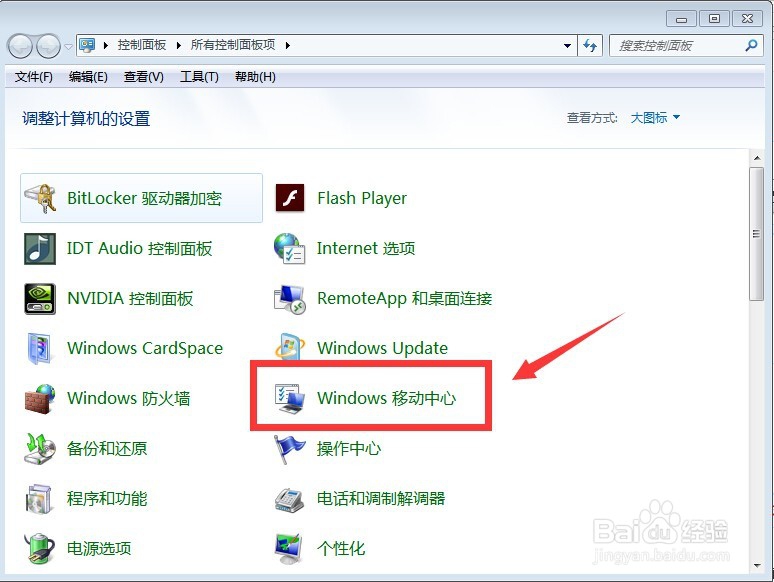The width and height of the screenshot is (774, 582).
Task: Click the vertical scrollbar thumb
Action: (756, 233)
